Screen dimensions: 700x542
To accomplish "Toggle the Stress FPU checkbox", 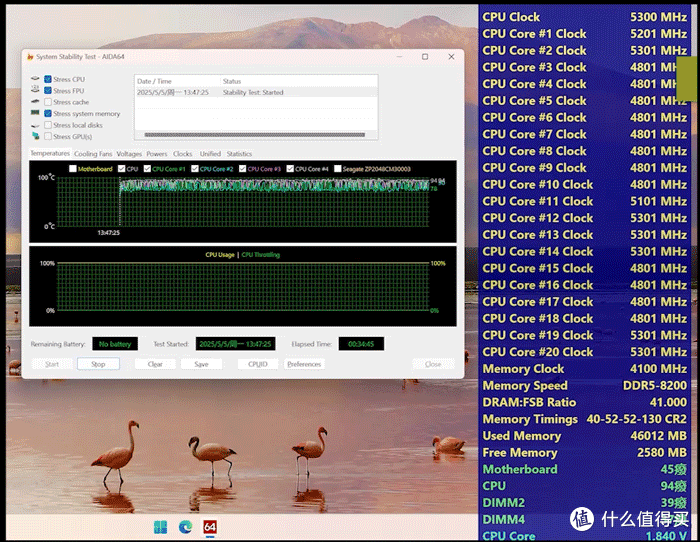I will tap(48, 91).
